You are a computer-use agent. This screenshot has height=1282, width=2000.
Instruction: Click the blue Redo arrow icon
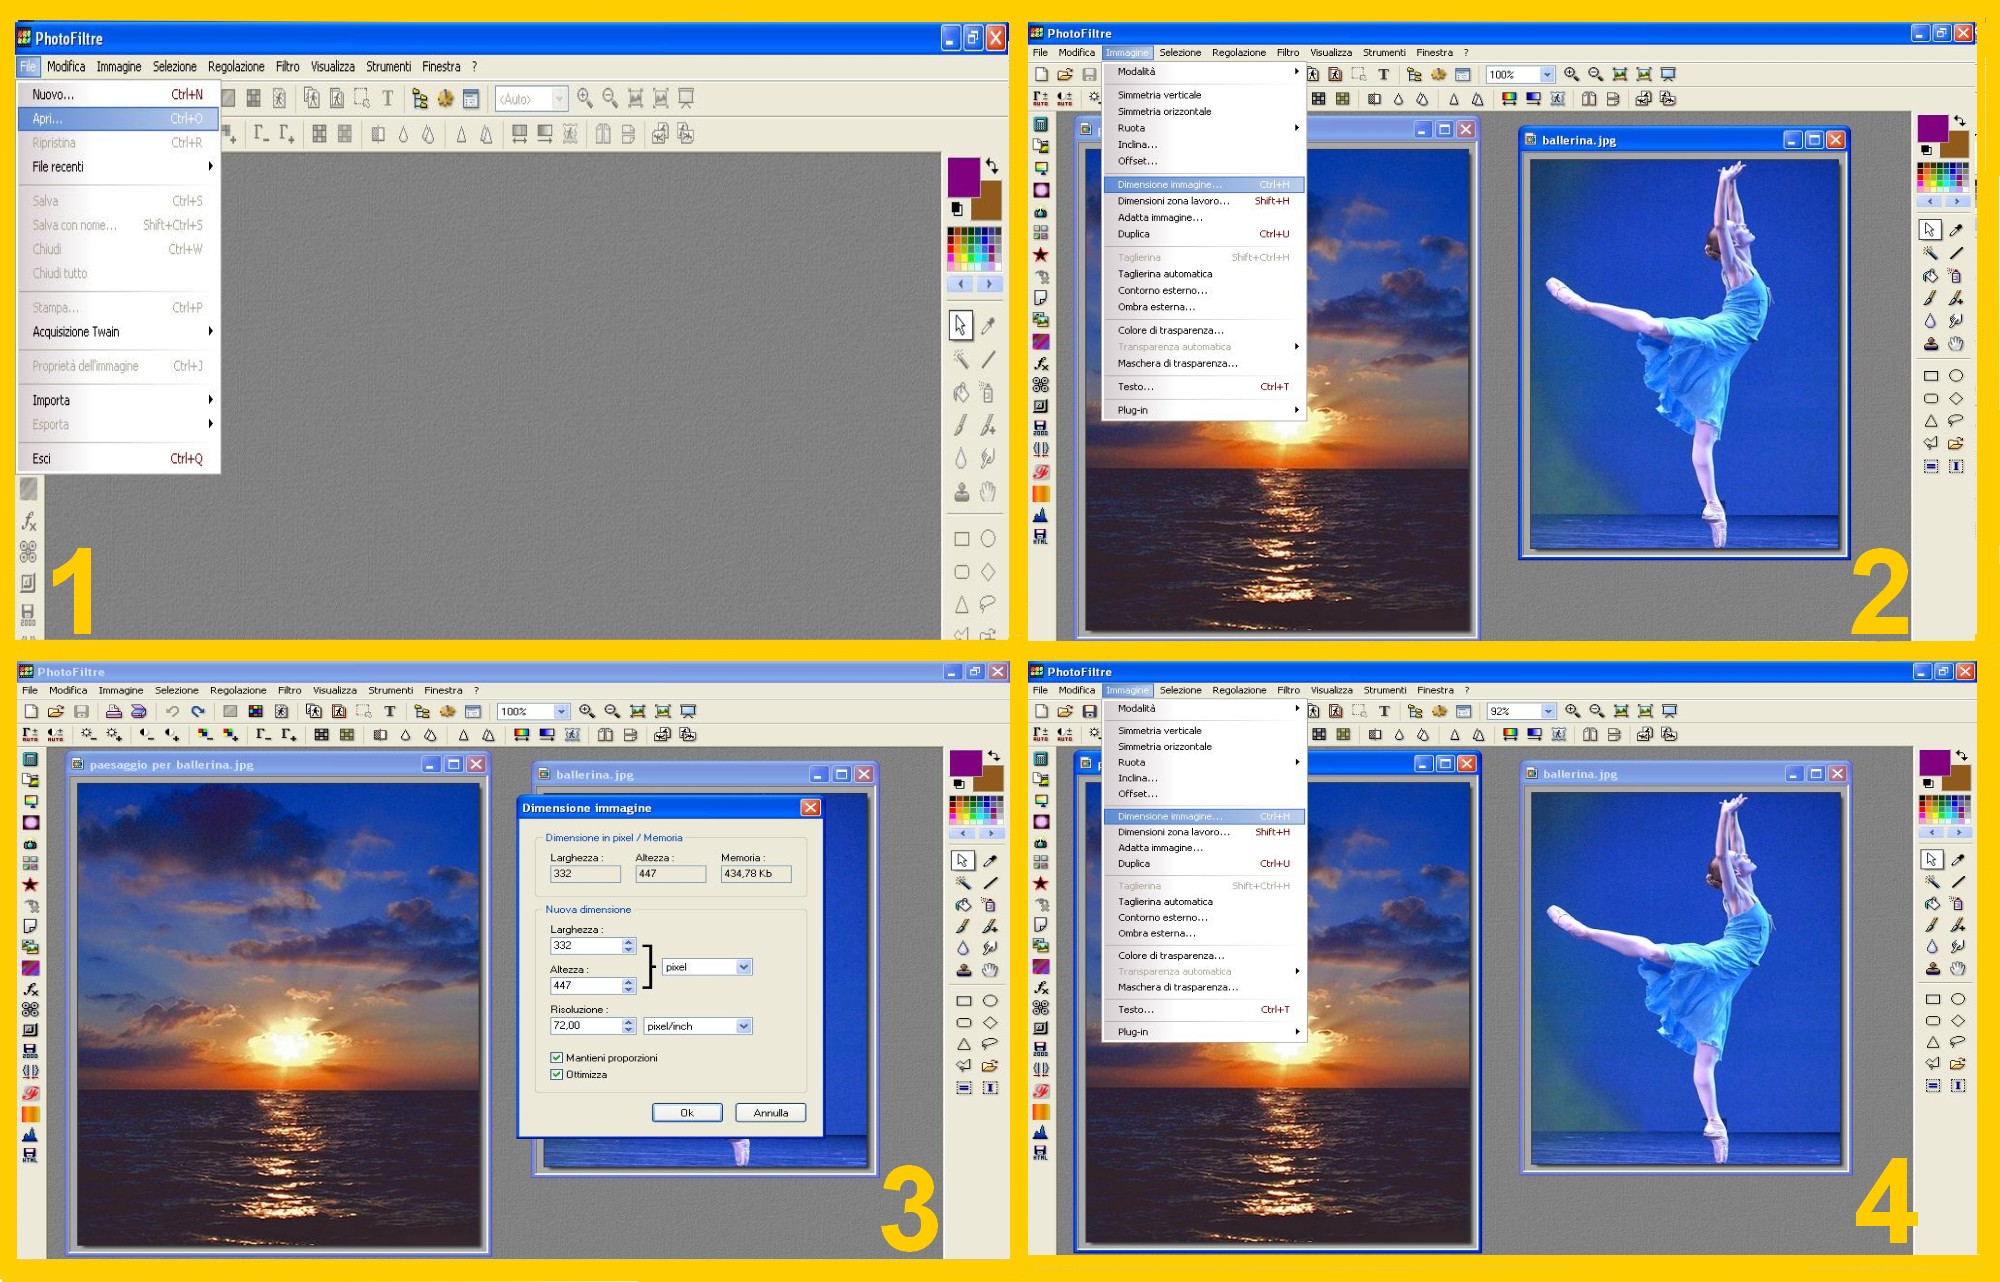(198, 711)
